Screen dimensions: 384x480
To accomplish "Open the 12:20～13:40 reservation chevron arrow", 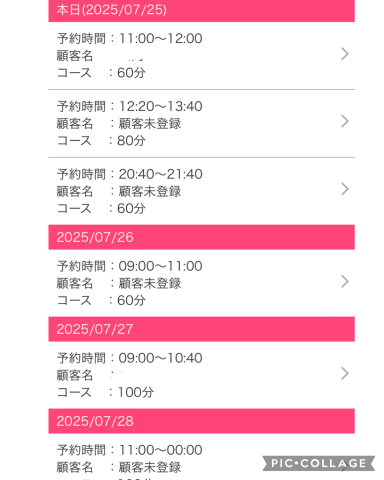I will coord(345,121).
